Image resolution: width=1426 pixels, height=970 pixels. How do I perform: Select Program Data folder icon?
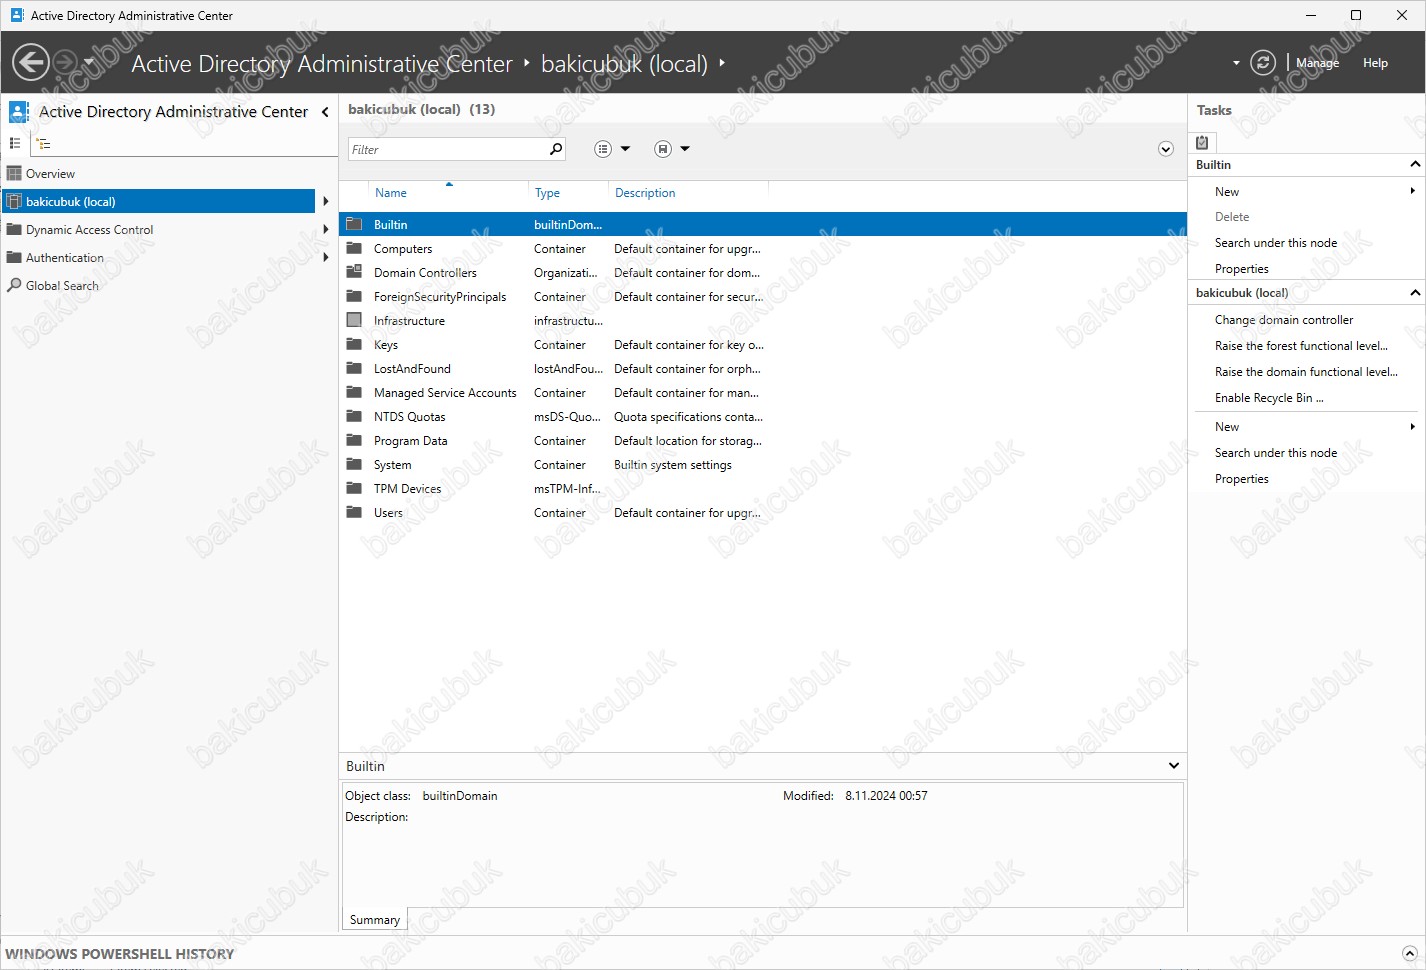[354, 440]
